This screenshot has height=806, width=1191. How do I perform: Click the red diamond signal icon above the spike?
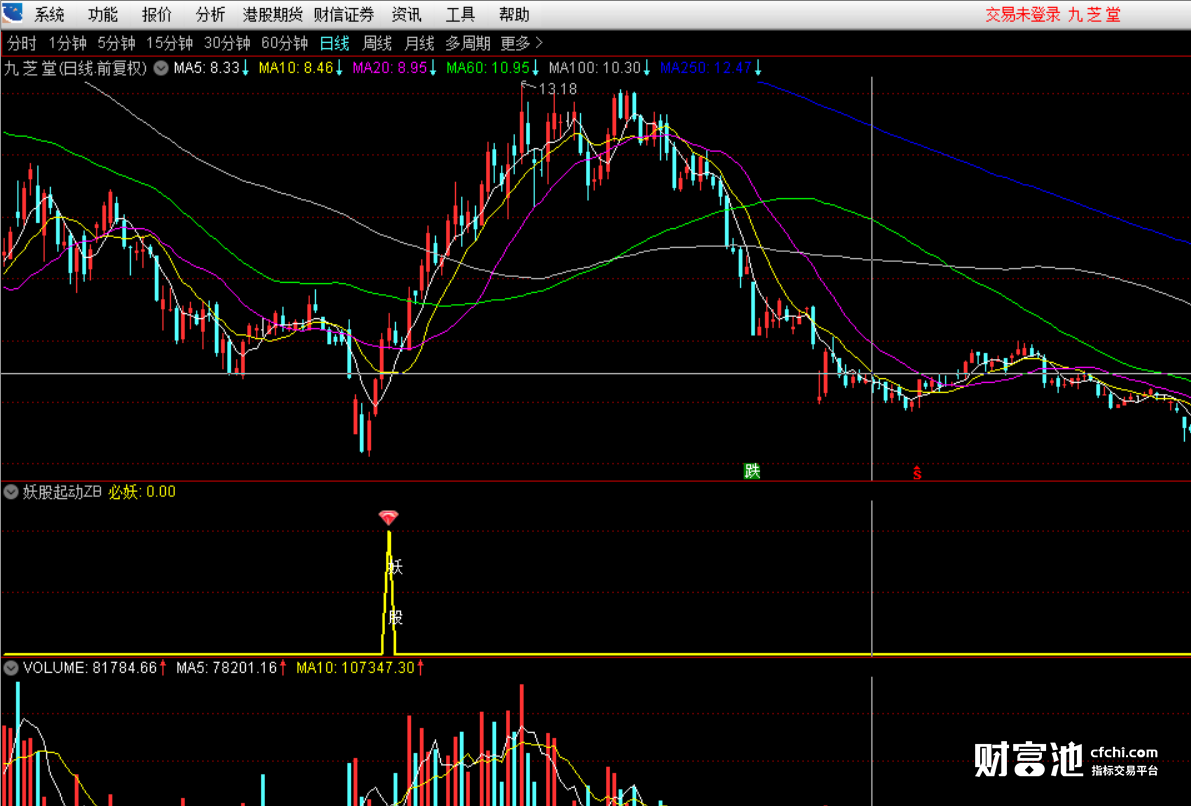pos(388,518)
